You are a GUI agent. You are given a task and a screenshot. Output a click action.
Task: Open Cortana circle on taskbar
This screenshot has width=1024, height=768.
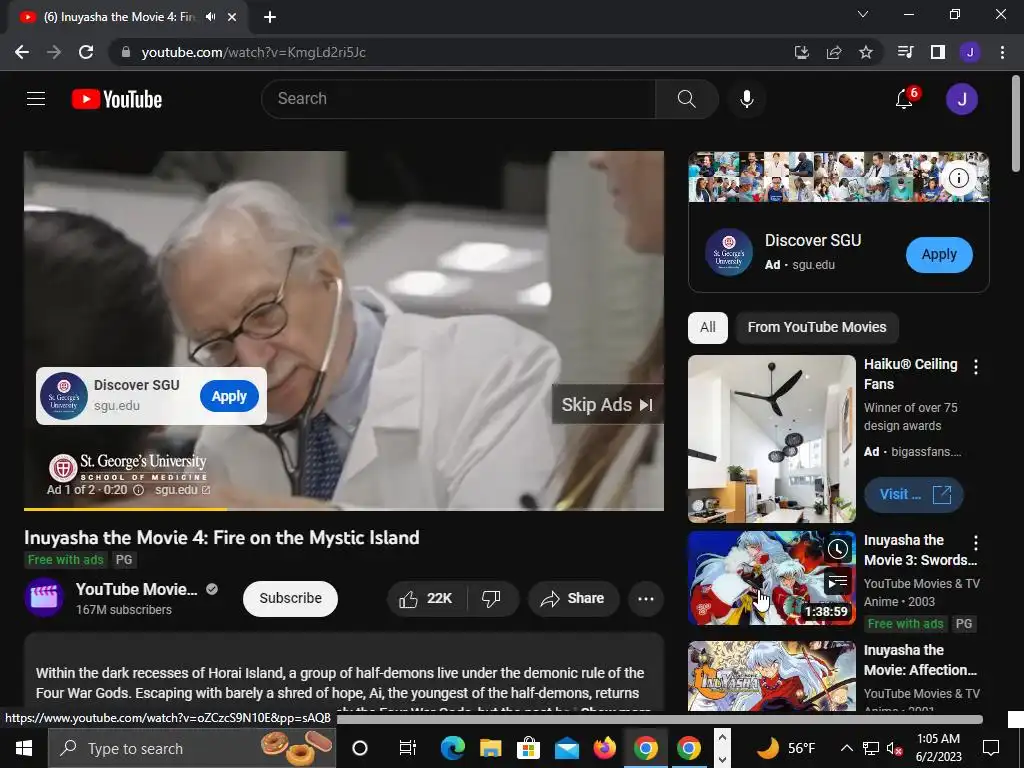(x=360, y=748)
